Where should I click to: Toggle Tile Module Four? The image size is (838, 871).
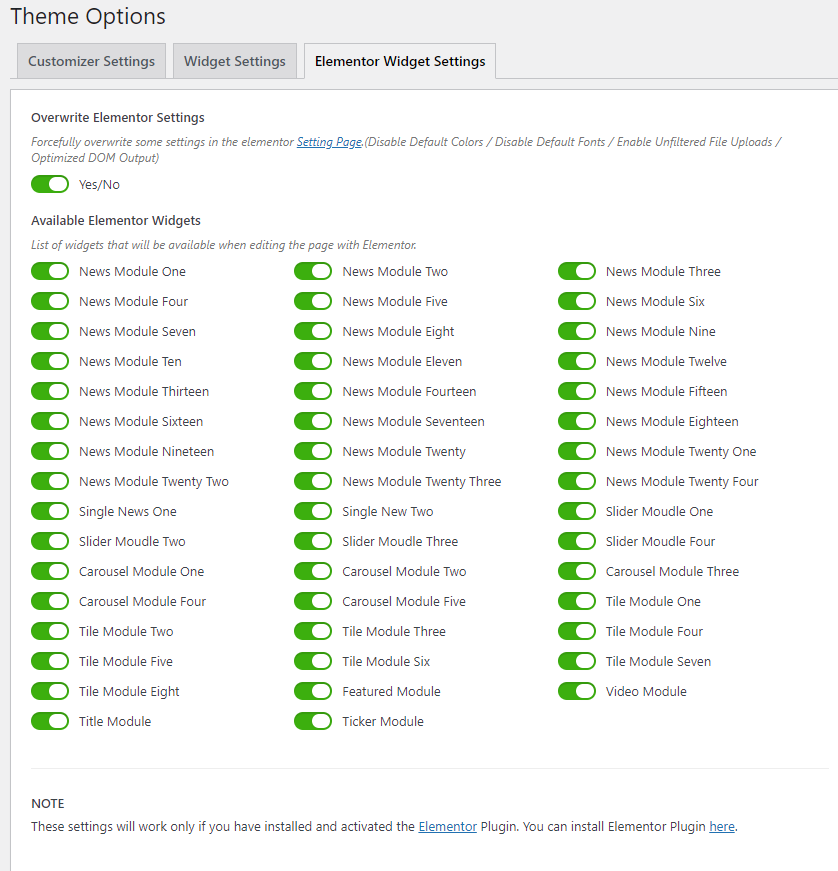click(577, 631)
